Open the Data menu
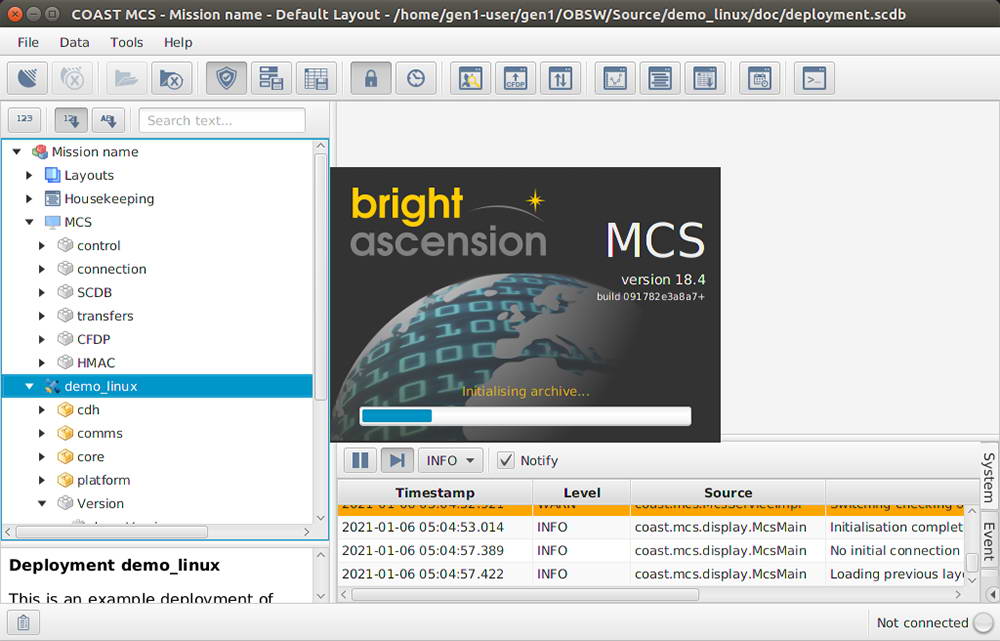Image resolution: width=1000 pixels, height=641 pixels. tap(74, 42)
